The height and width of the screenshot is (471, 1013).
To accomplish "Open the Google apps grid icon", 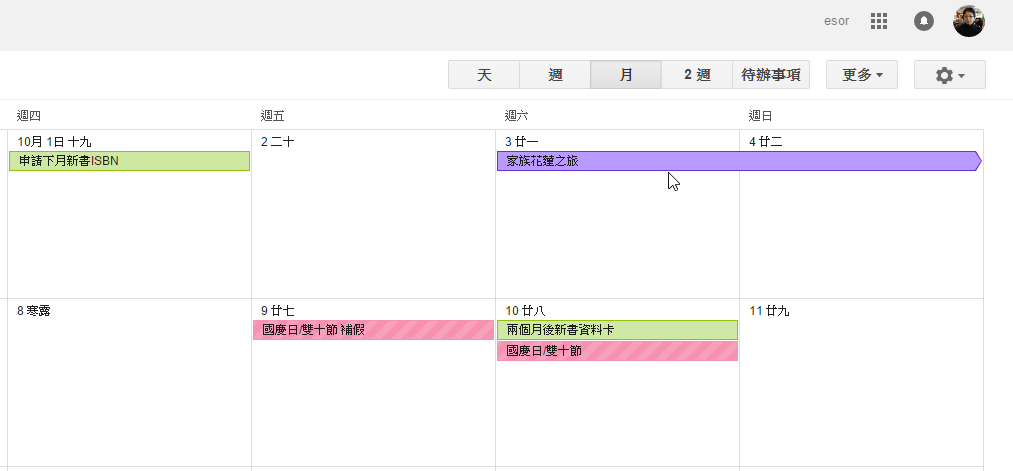I will pos(880,21).
